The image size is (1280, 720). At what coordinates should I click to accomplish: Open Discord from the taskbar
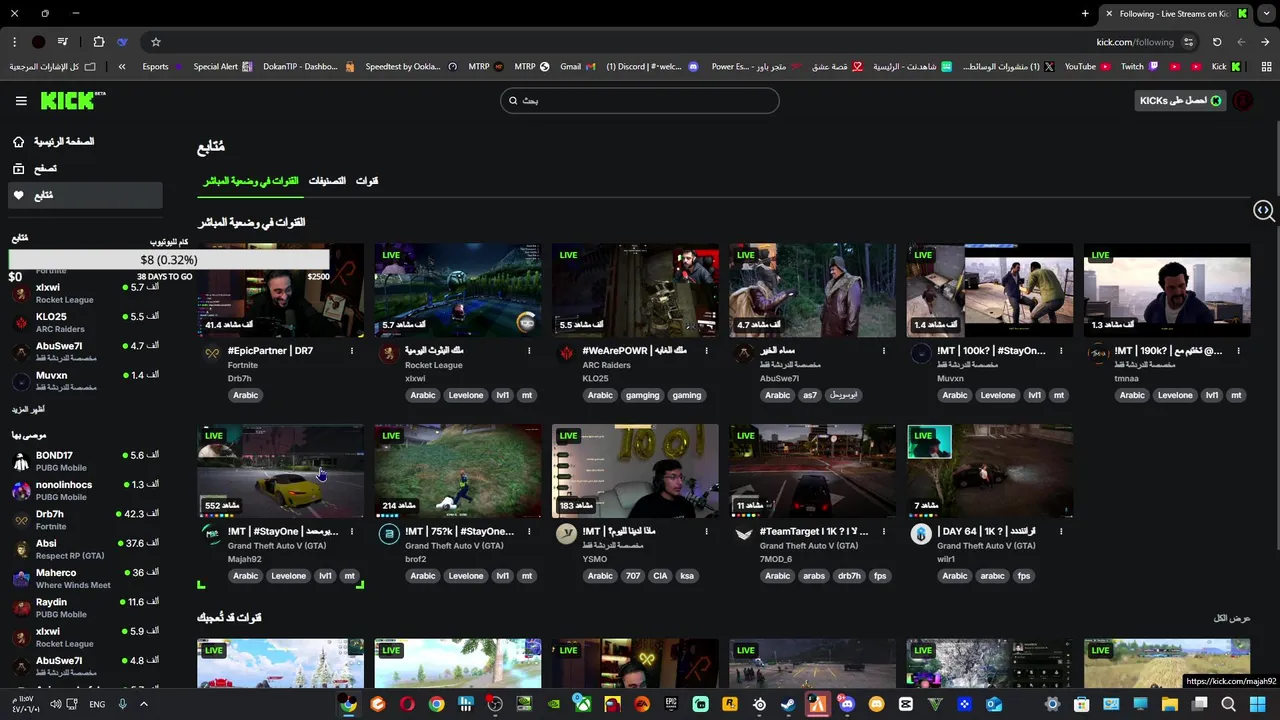pyautogui.click(x=847, y=704)
